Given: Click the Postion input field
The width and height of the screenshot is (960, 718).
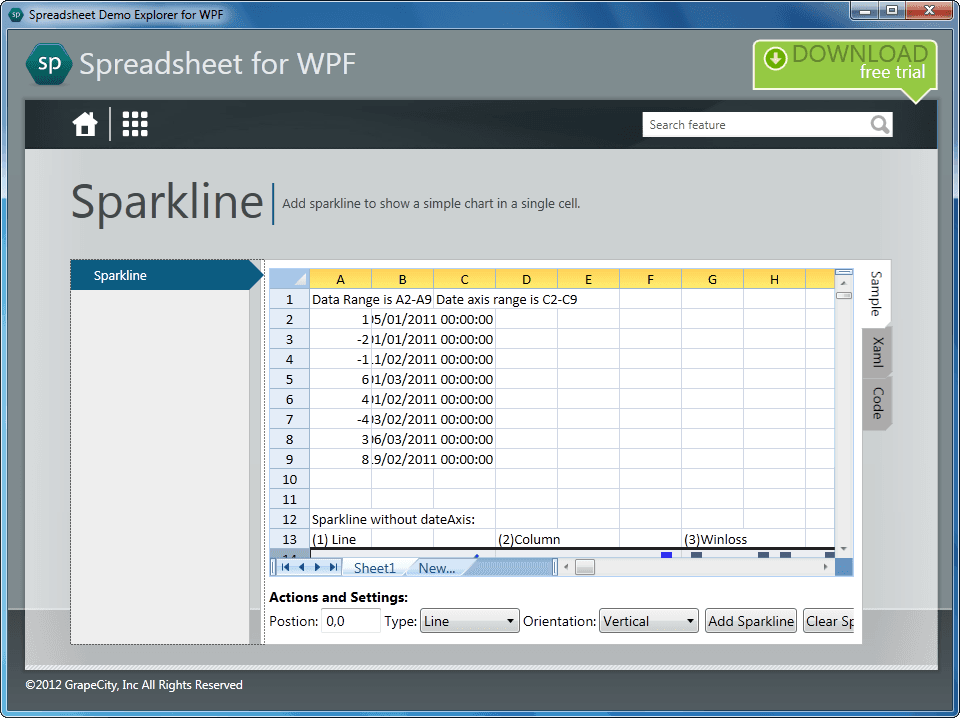Looking at the screenshot, I should click(351, 621).
